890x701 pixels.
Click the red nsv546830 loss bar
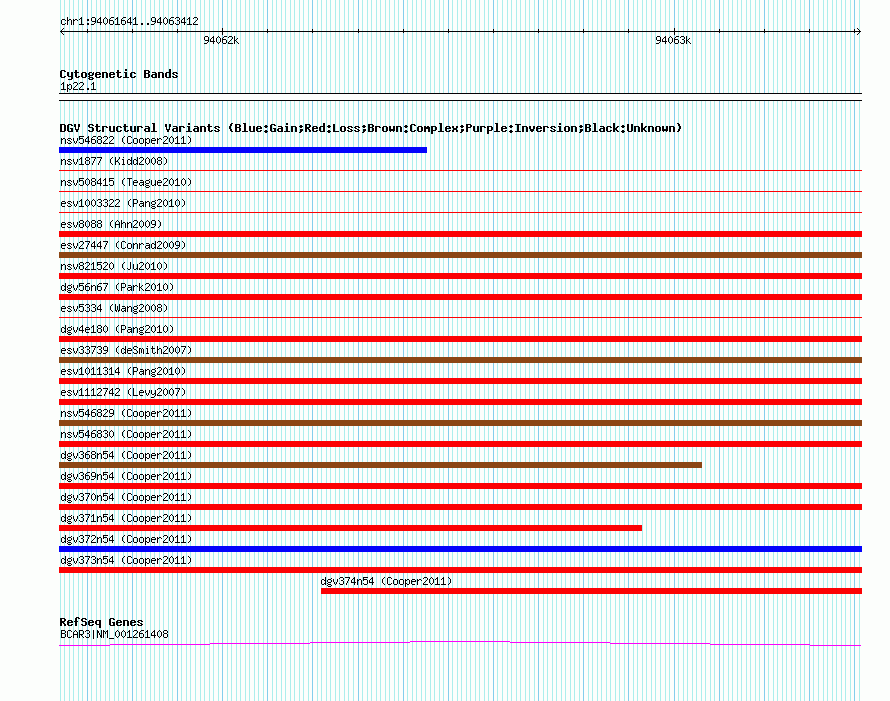tap(460, 444)
